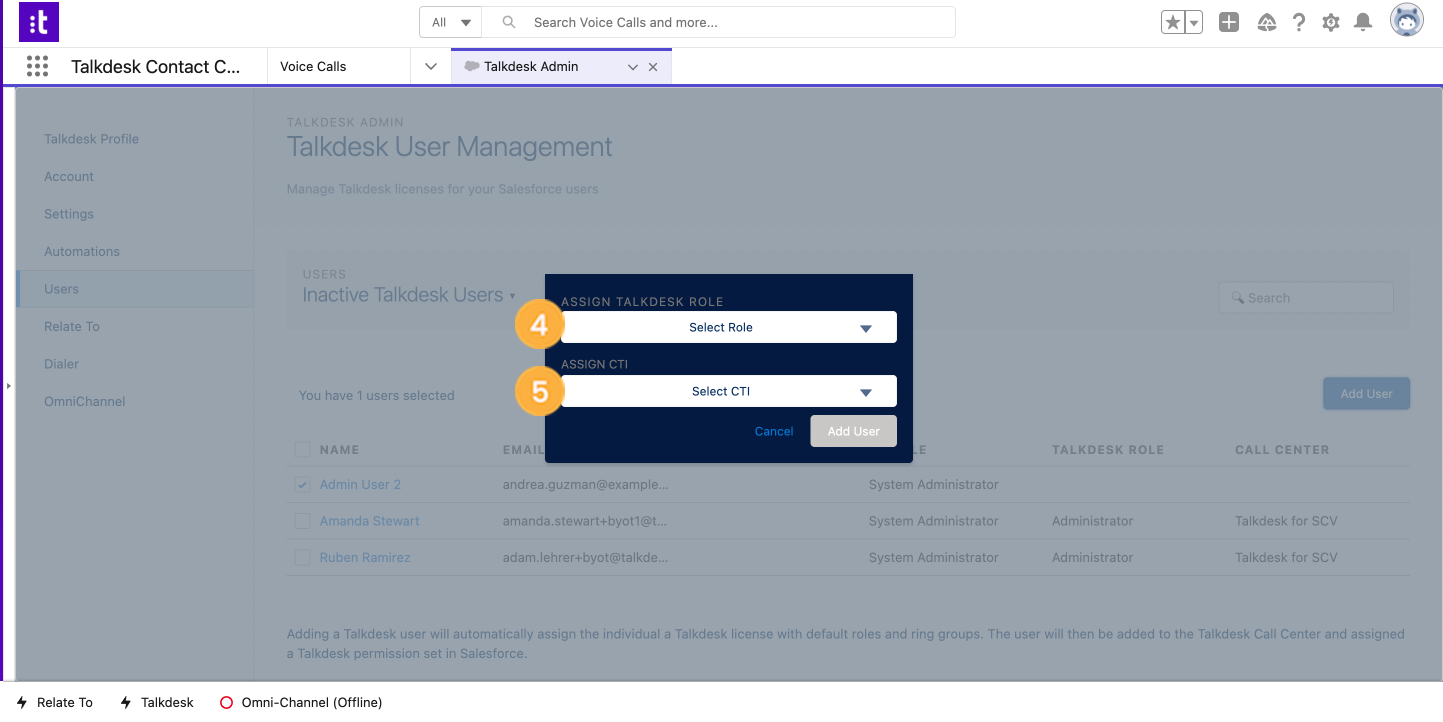Click the users Search field
This screenshot has width=1443, height=722.
(1305, 298)
